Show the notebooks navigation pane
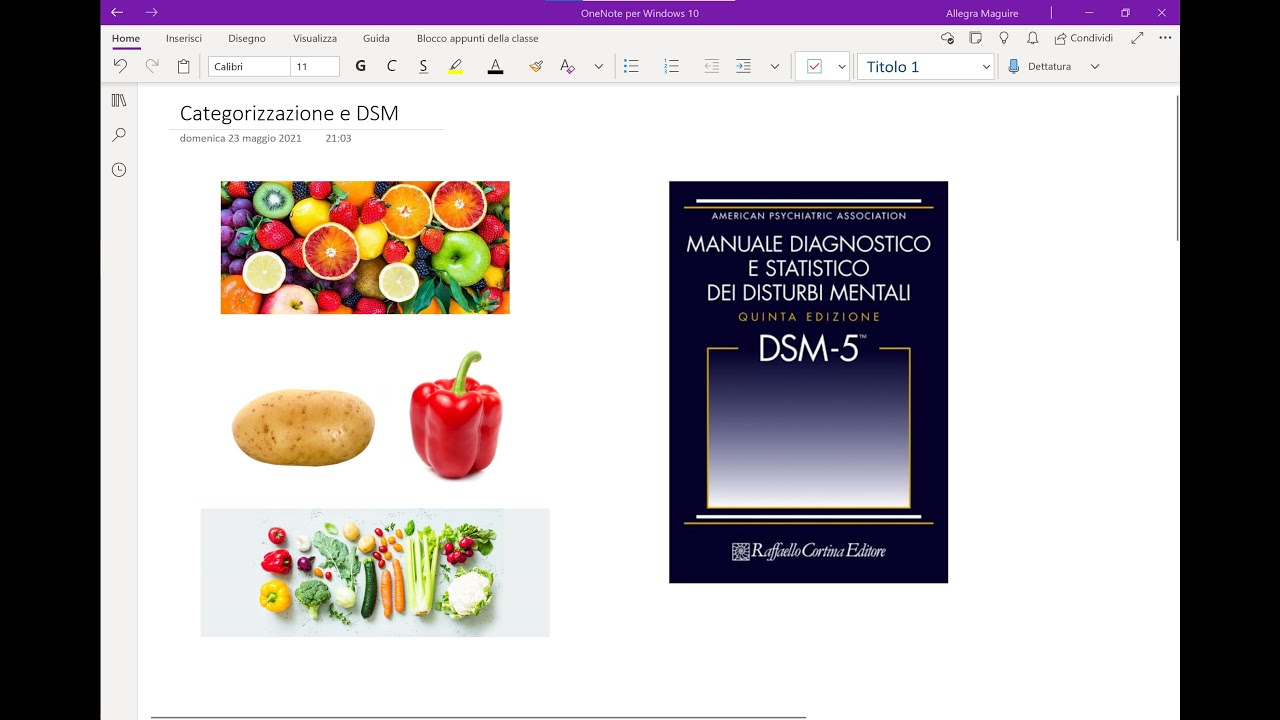1280x720 pixels. pyautogui.click(x=119, y=101)
